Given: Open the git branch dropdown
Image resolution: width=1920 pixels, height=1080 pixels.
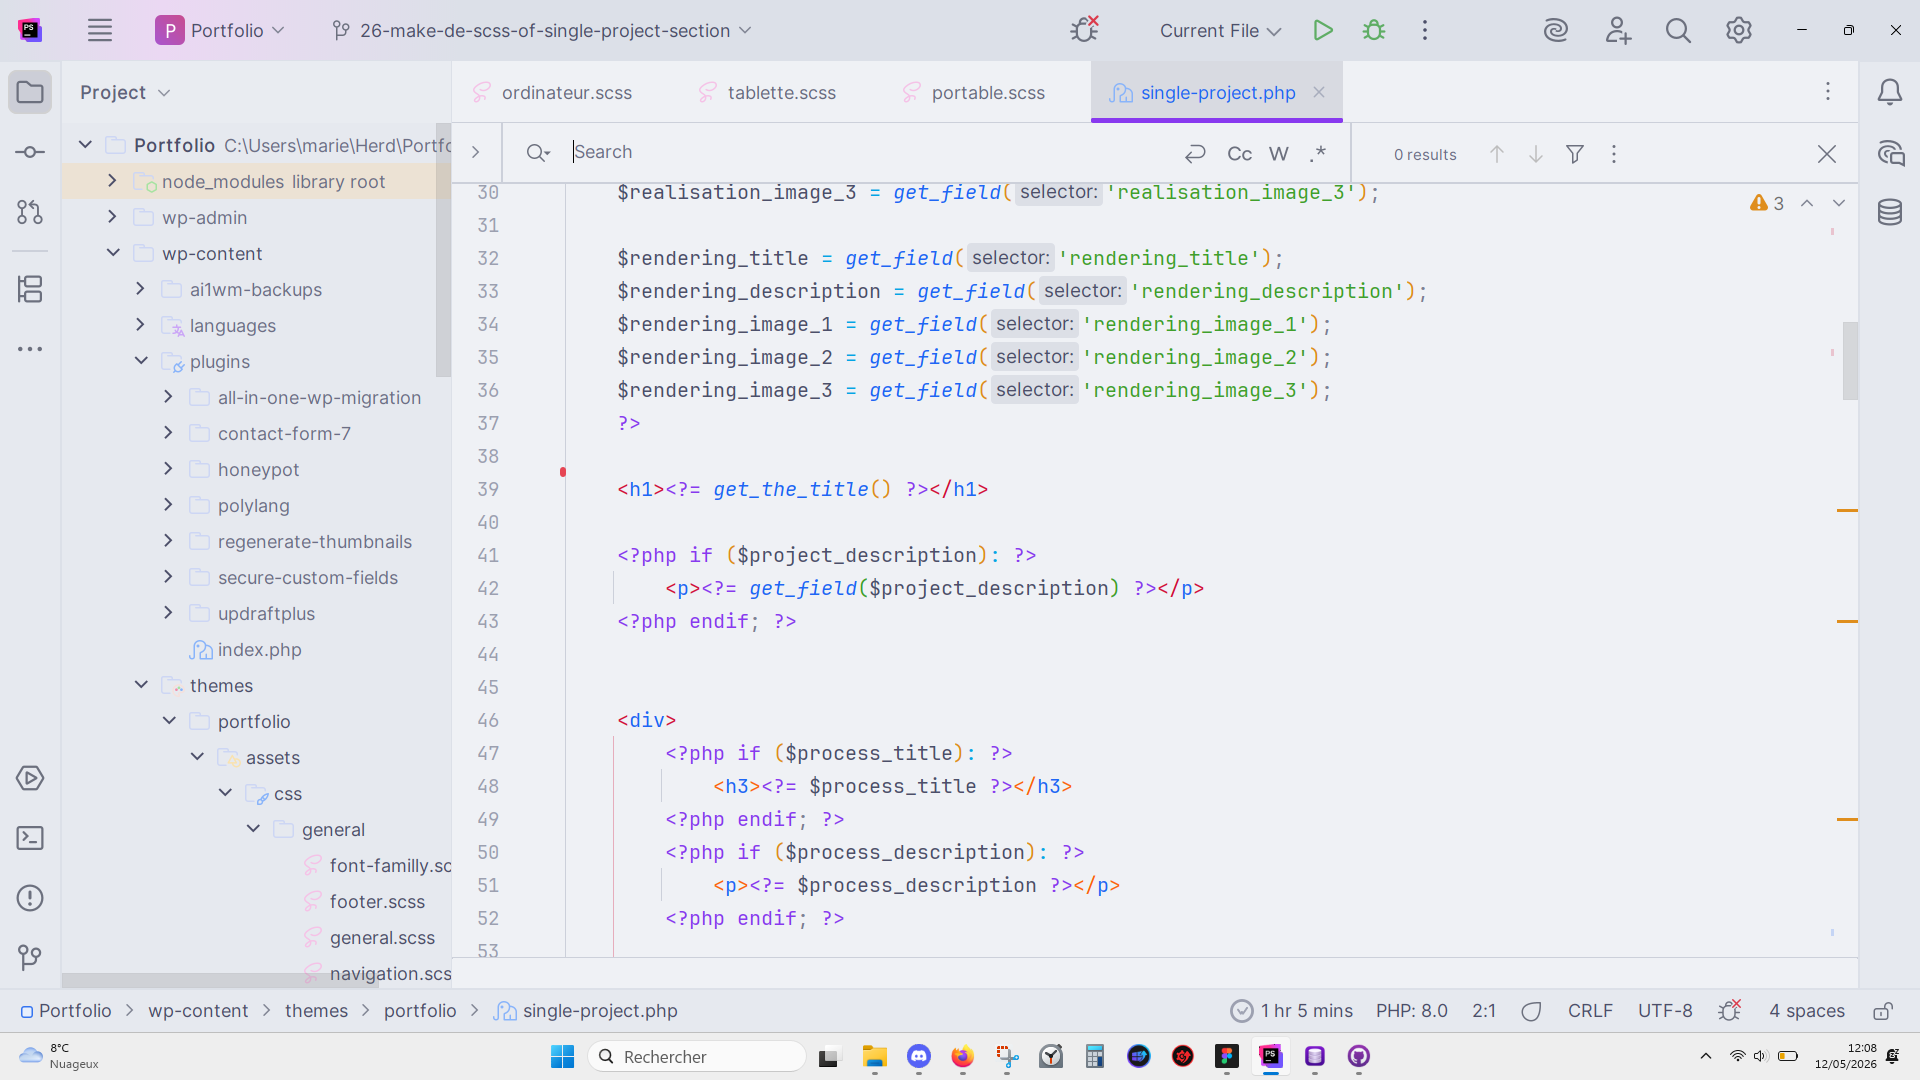Looking at the screenshot, I should pyautogui.click(x=541, y=31).
